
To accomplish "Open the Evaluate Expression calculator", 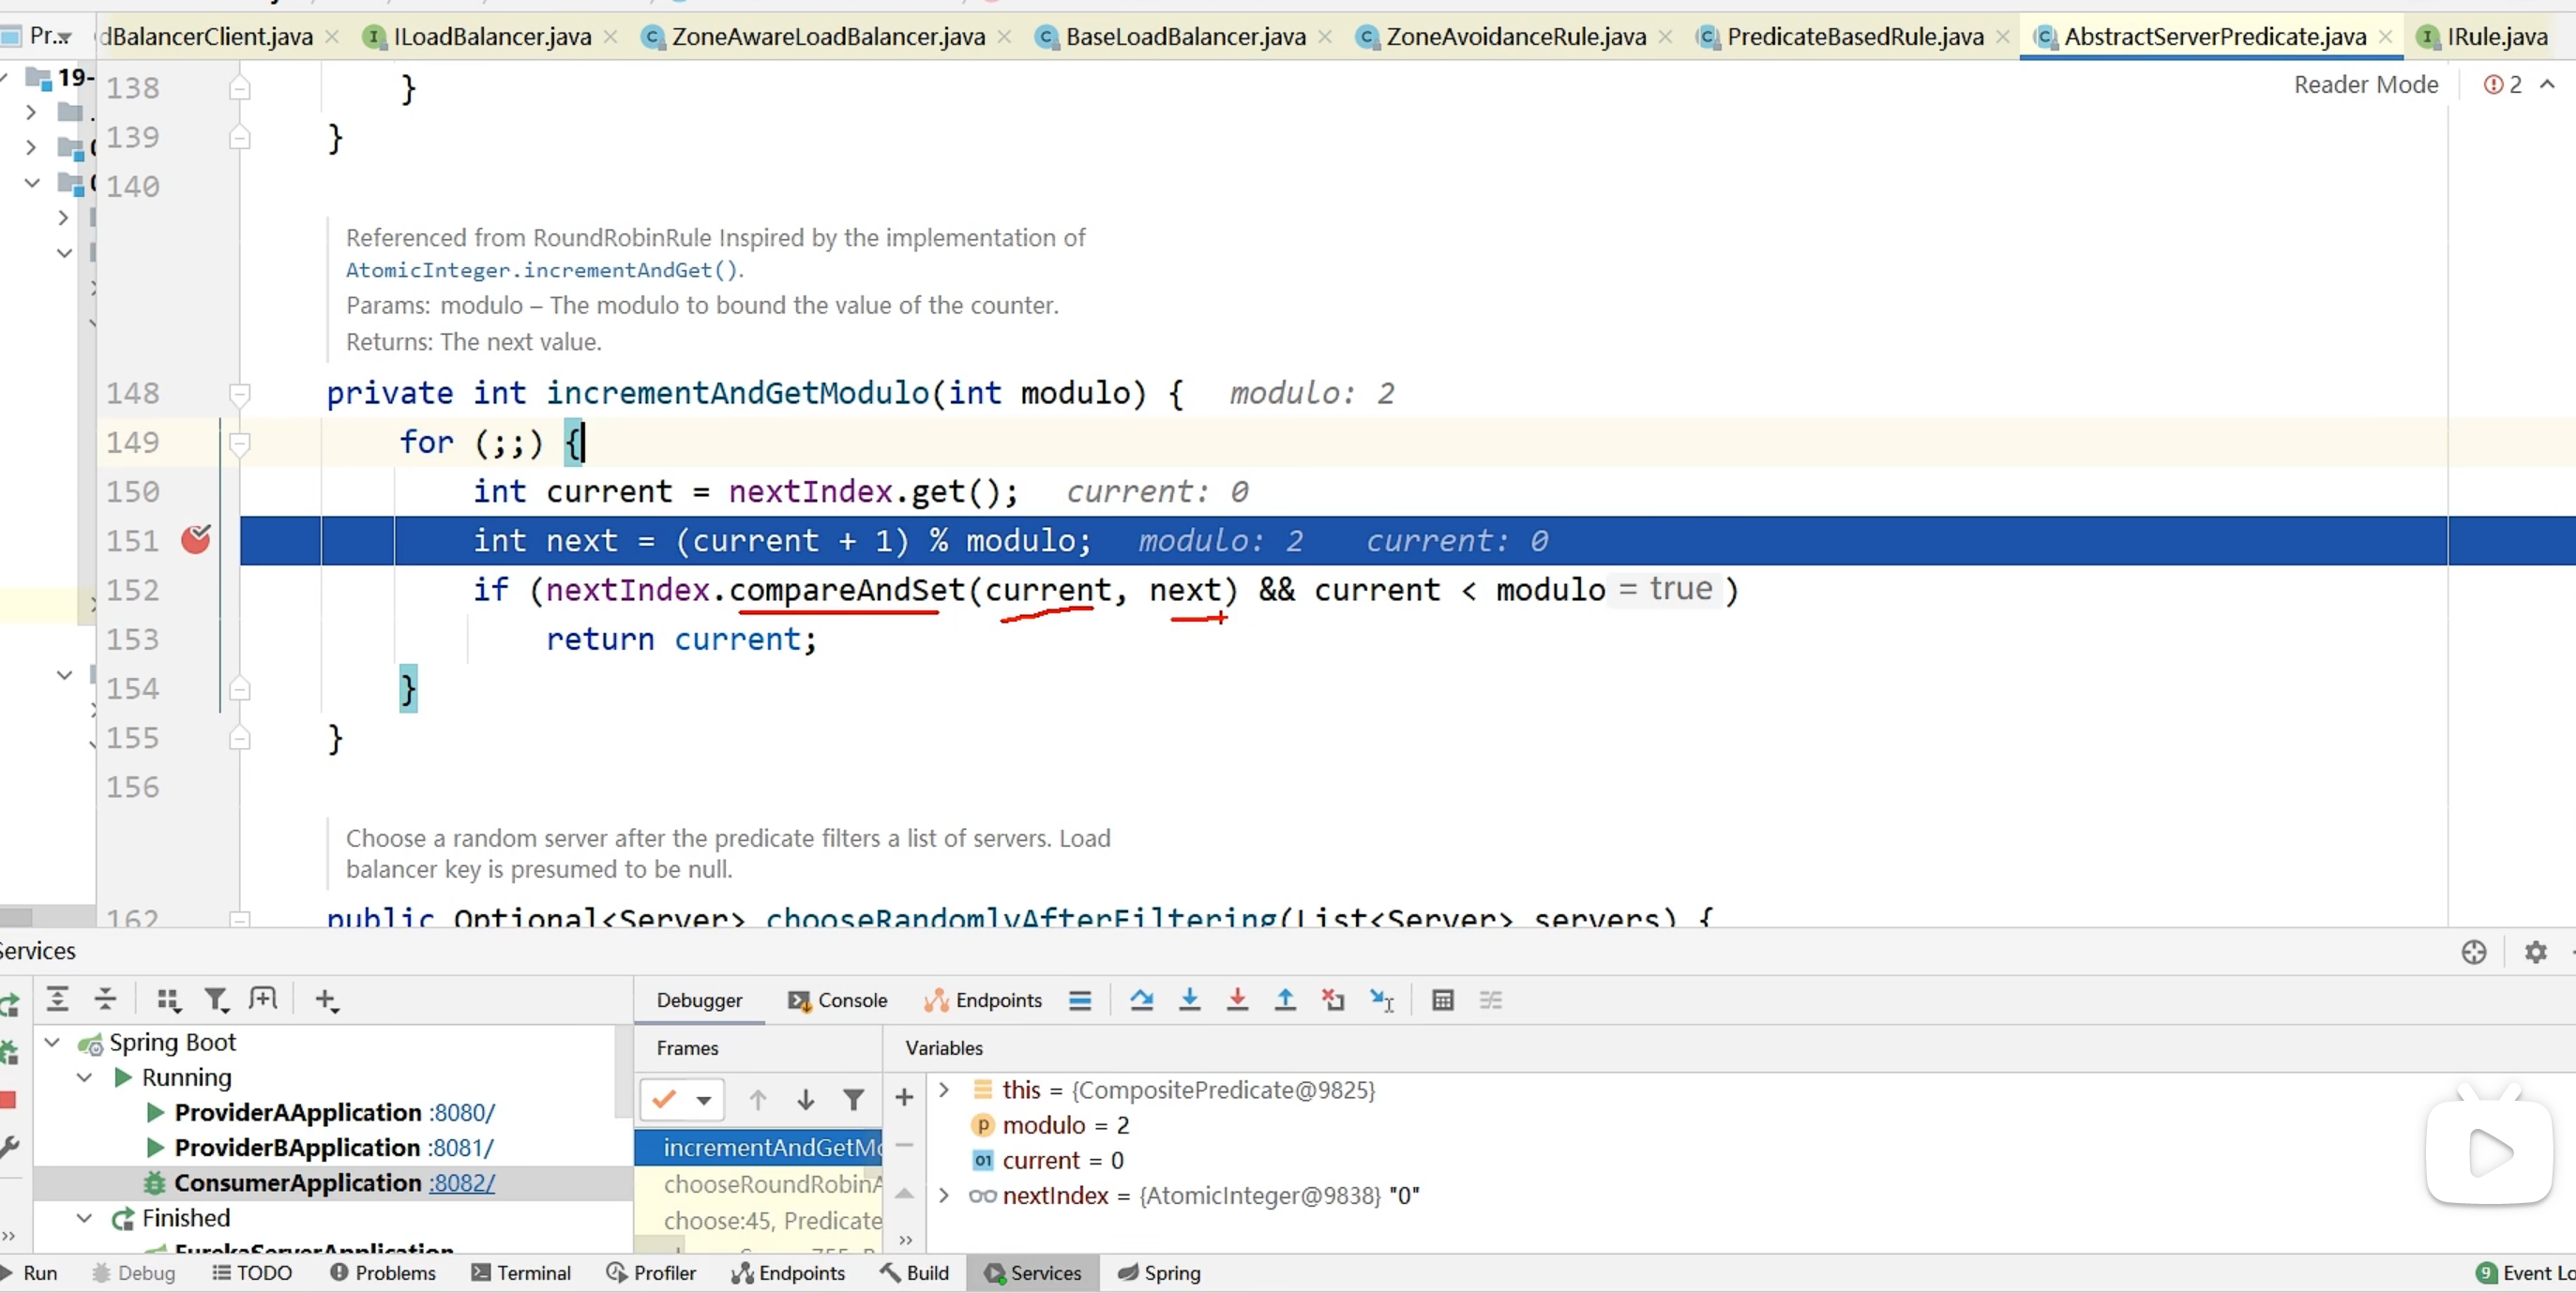I will click(1442, 1000).
